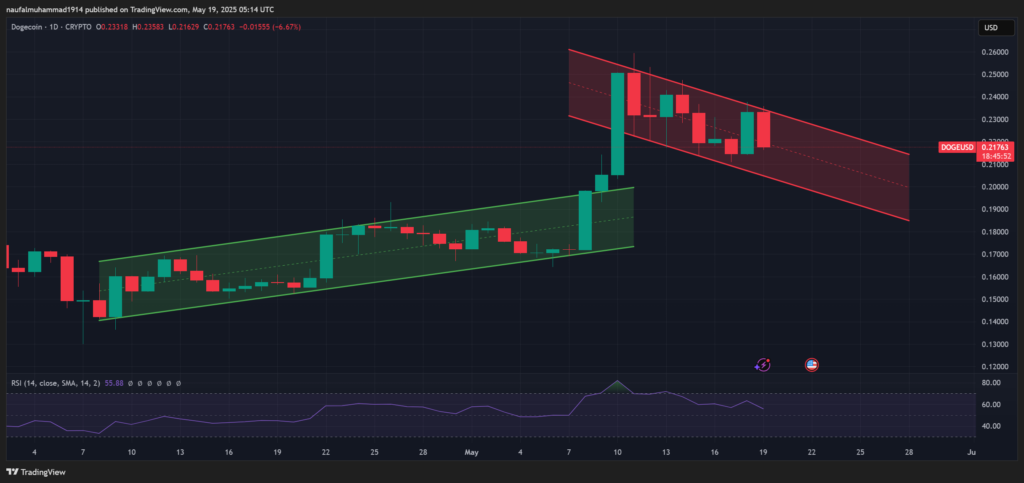Click the 0.15000 price axis label
The width and height of the screenshot is (1024, 483).
(x=994, y=299)
